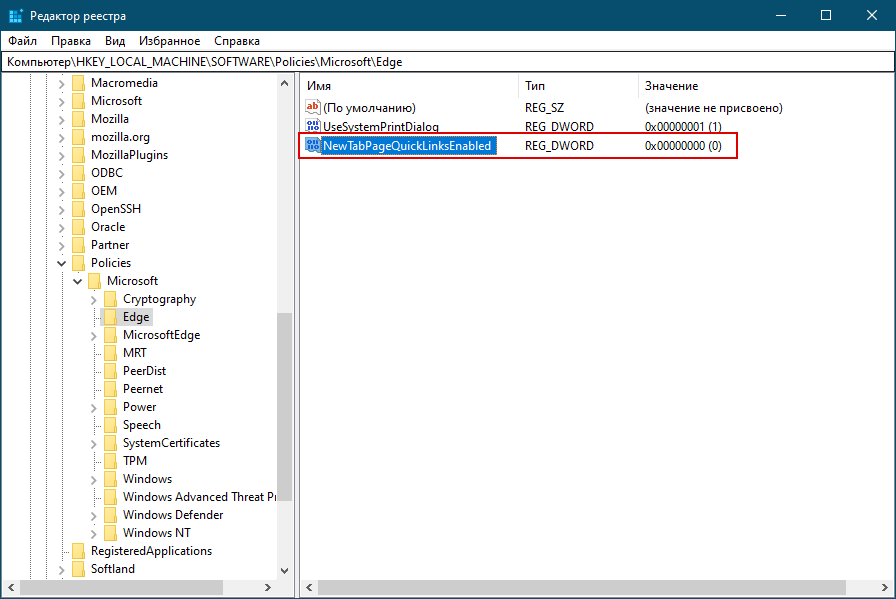The width and height of the screenshot is (896, 599).
Task: Expand the Windows NT key
Action: pyautogui.click(x=94, y=533)
